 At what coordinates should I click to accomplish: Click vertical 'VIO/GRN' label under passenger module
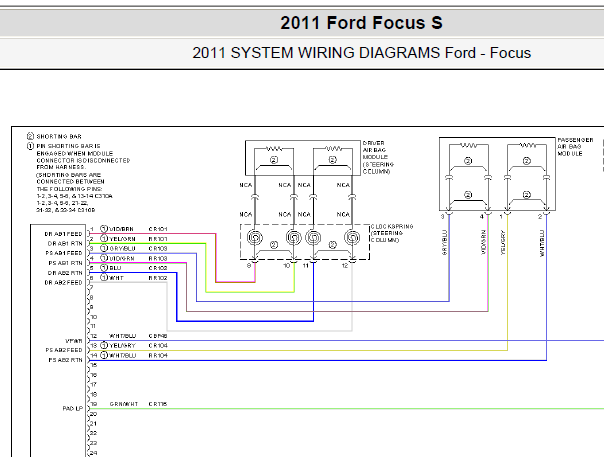[483, 242]
